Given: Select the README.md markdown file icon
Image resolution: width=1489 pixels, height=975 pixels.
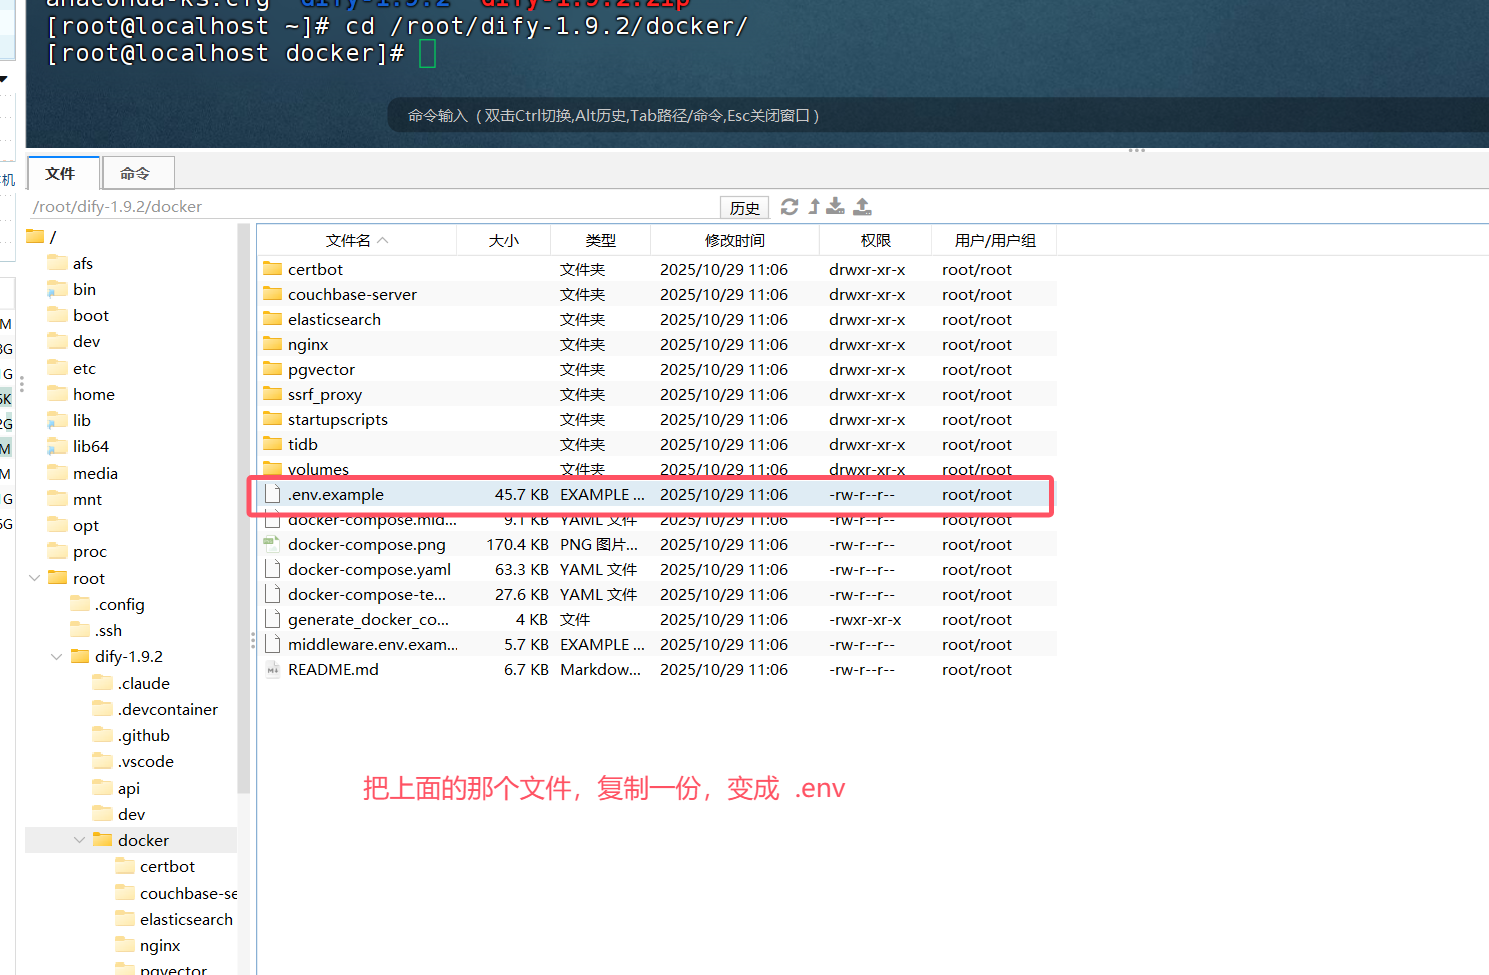Looking at the screenshot, I should point(272,670).
